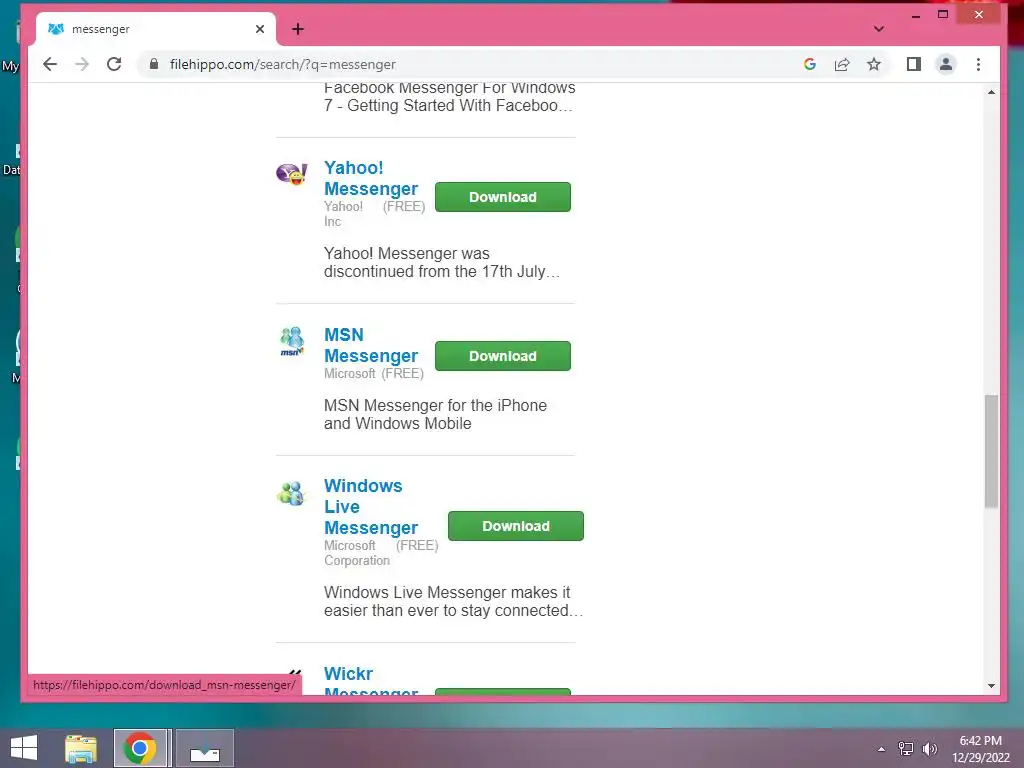Image resolution: width=1024 pixels, height=768 pixels.
Task: Open the Yahoo! Messenger title link
Action: pyautogui.click(x=370, y=178)
